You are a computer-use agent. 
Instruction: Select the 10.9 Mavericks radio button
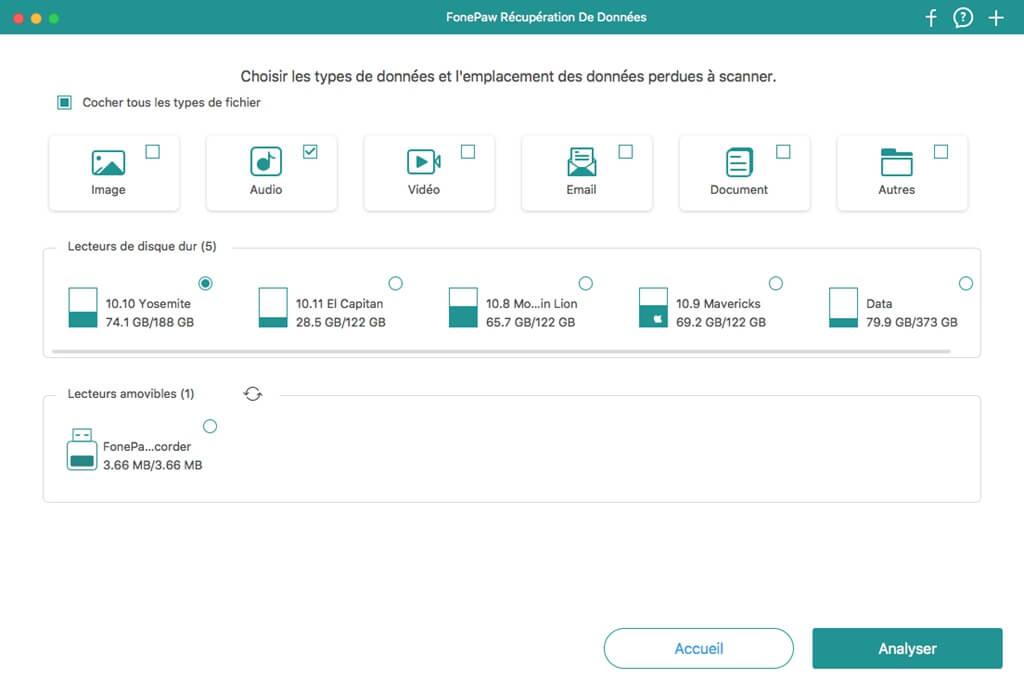pos(776,283)
